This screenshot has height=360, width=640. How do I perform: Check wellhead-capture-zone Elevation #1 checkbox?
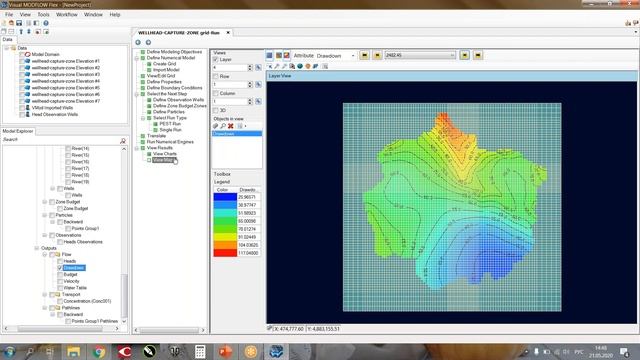pyautogui.click(x=22, y=61)
